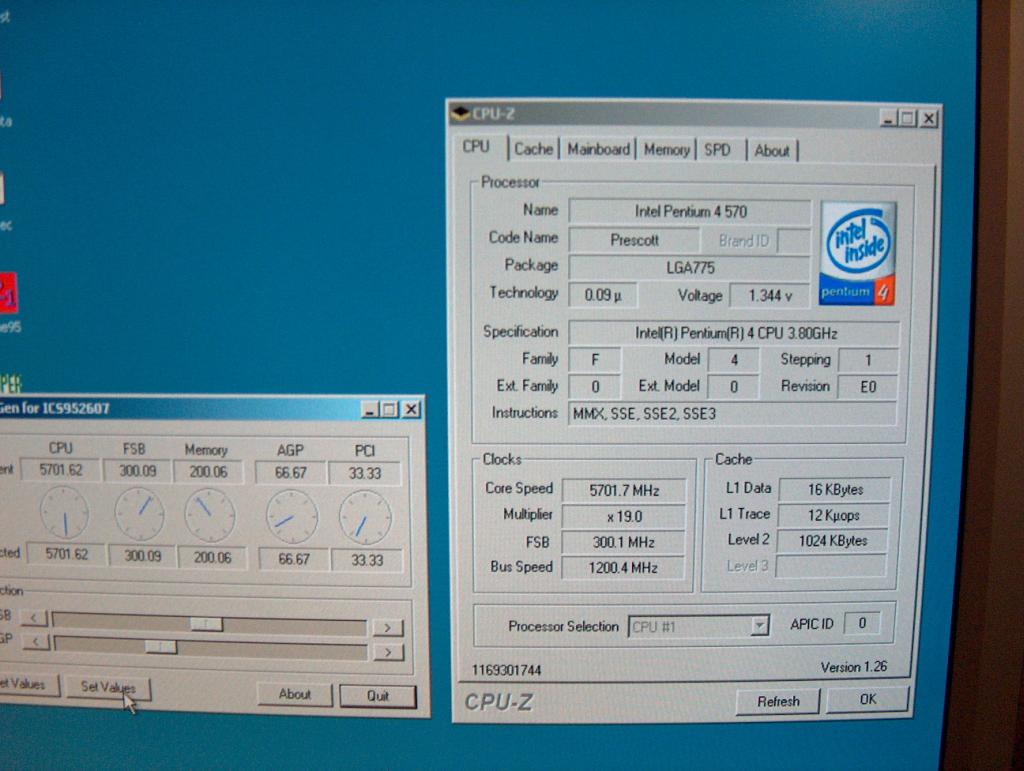Click the AGP frequency dial gauge
The width and height of the screenshot is (1024, 771).
292,518
